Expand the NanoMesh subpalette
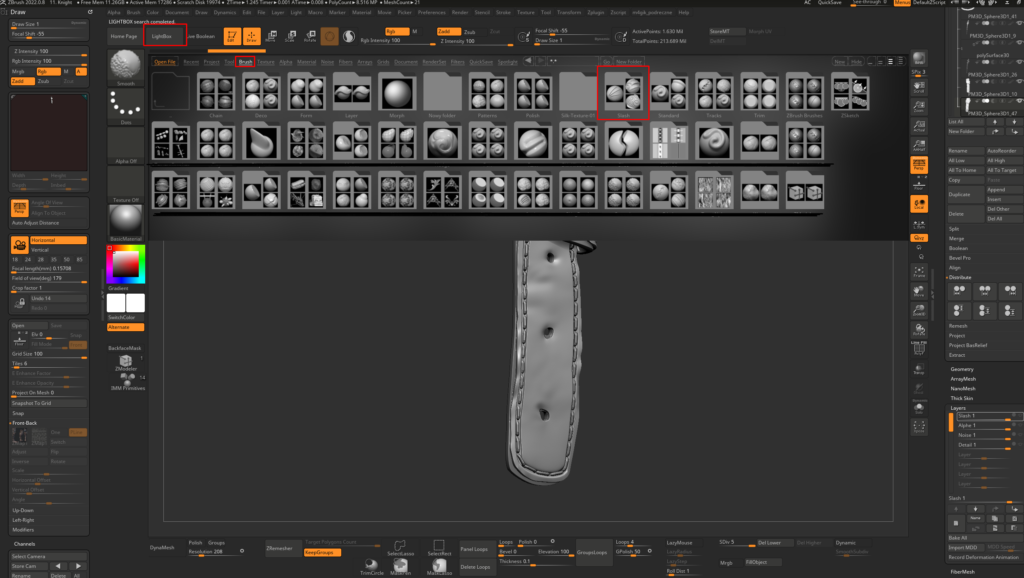Image resolution: width=1024 pixels, height=578 pixels. pos(963,389)
